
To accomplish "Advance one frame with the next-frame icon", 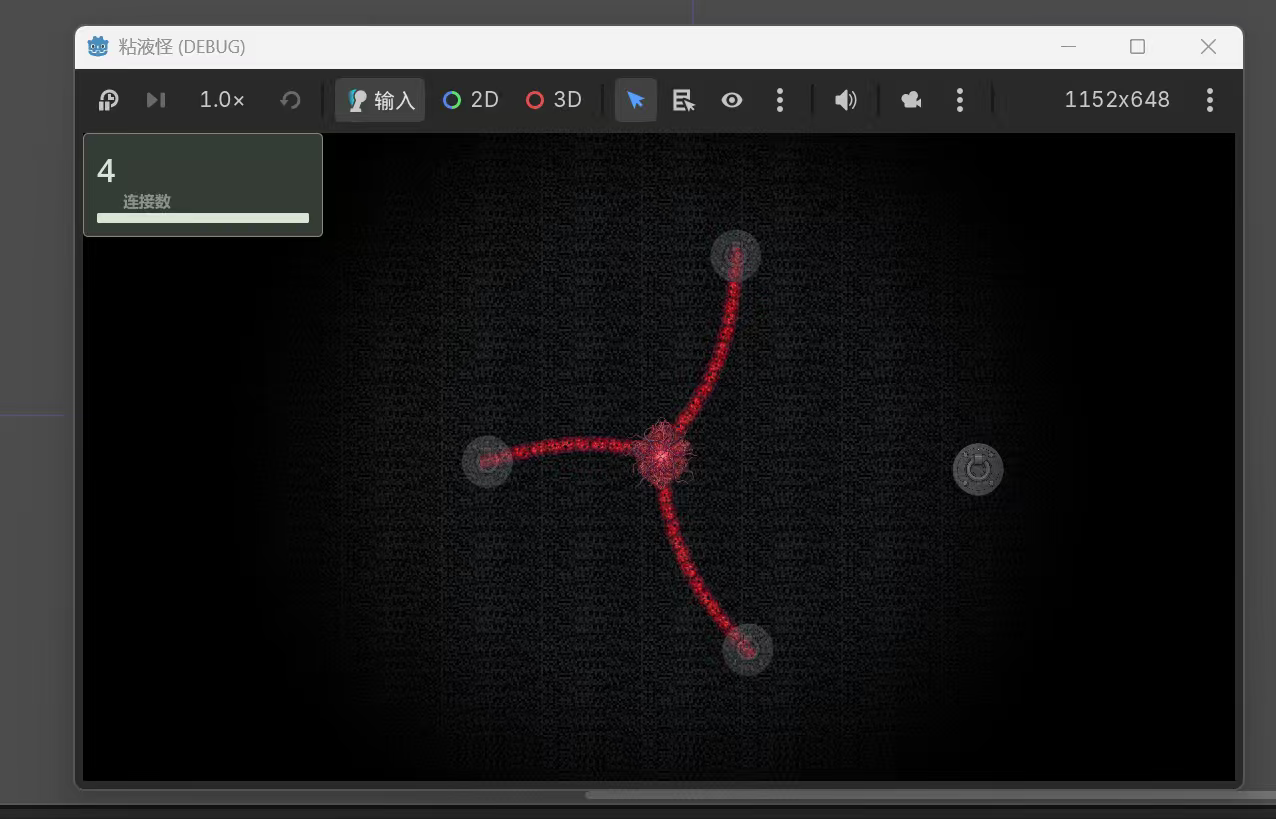I will click(x=156, y=100).
